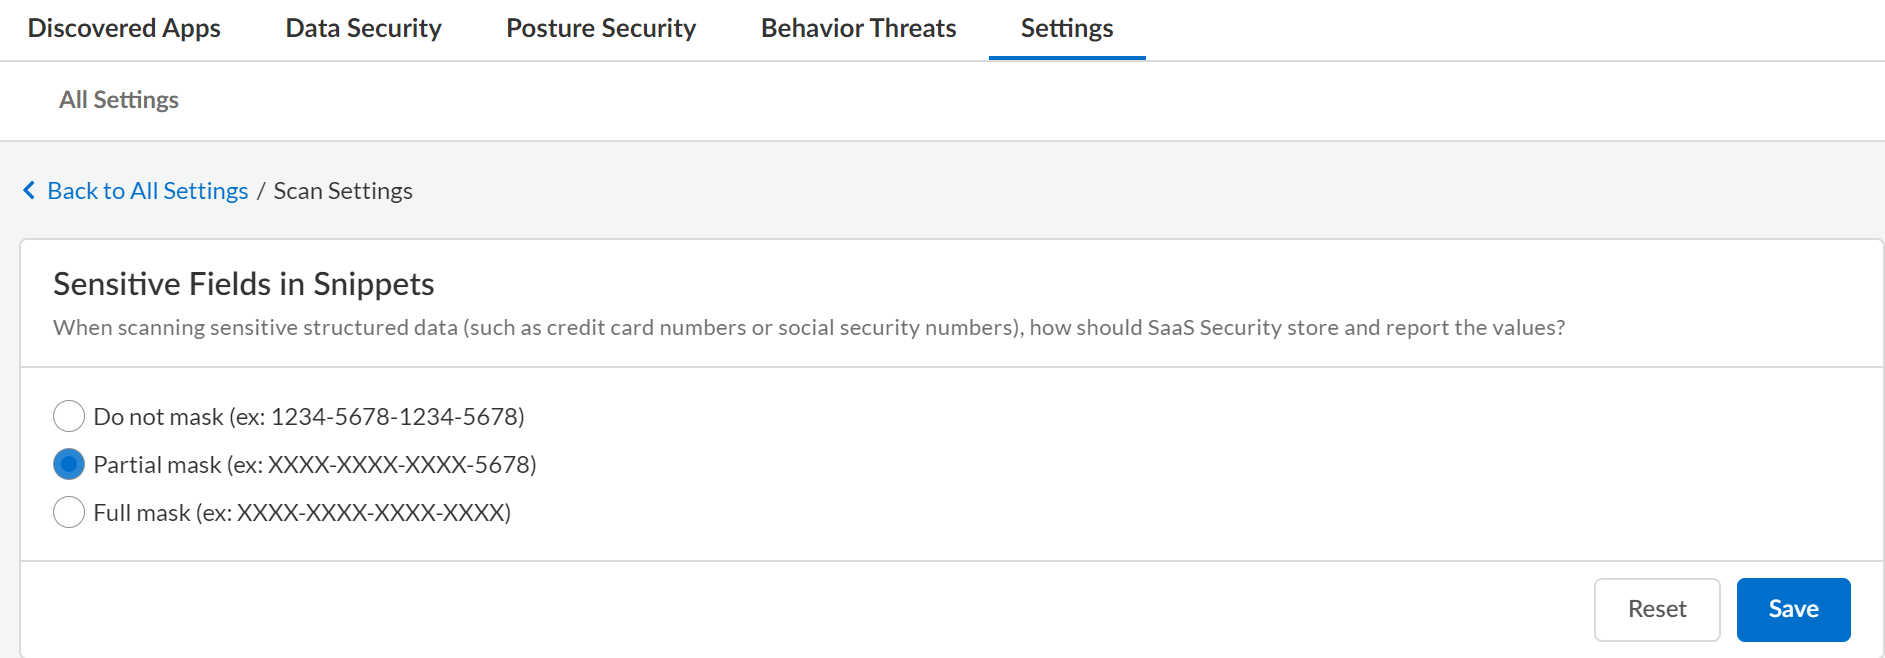Choose the Partial mask radio button

pos(69,464)
